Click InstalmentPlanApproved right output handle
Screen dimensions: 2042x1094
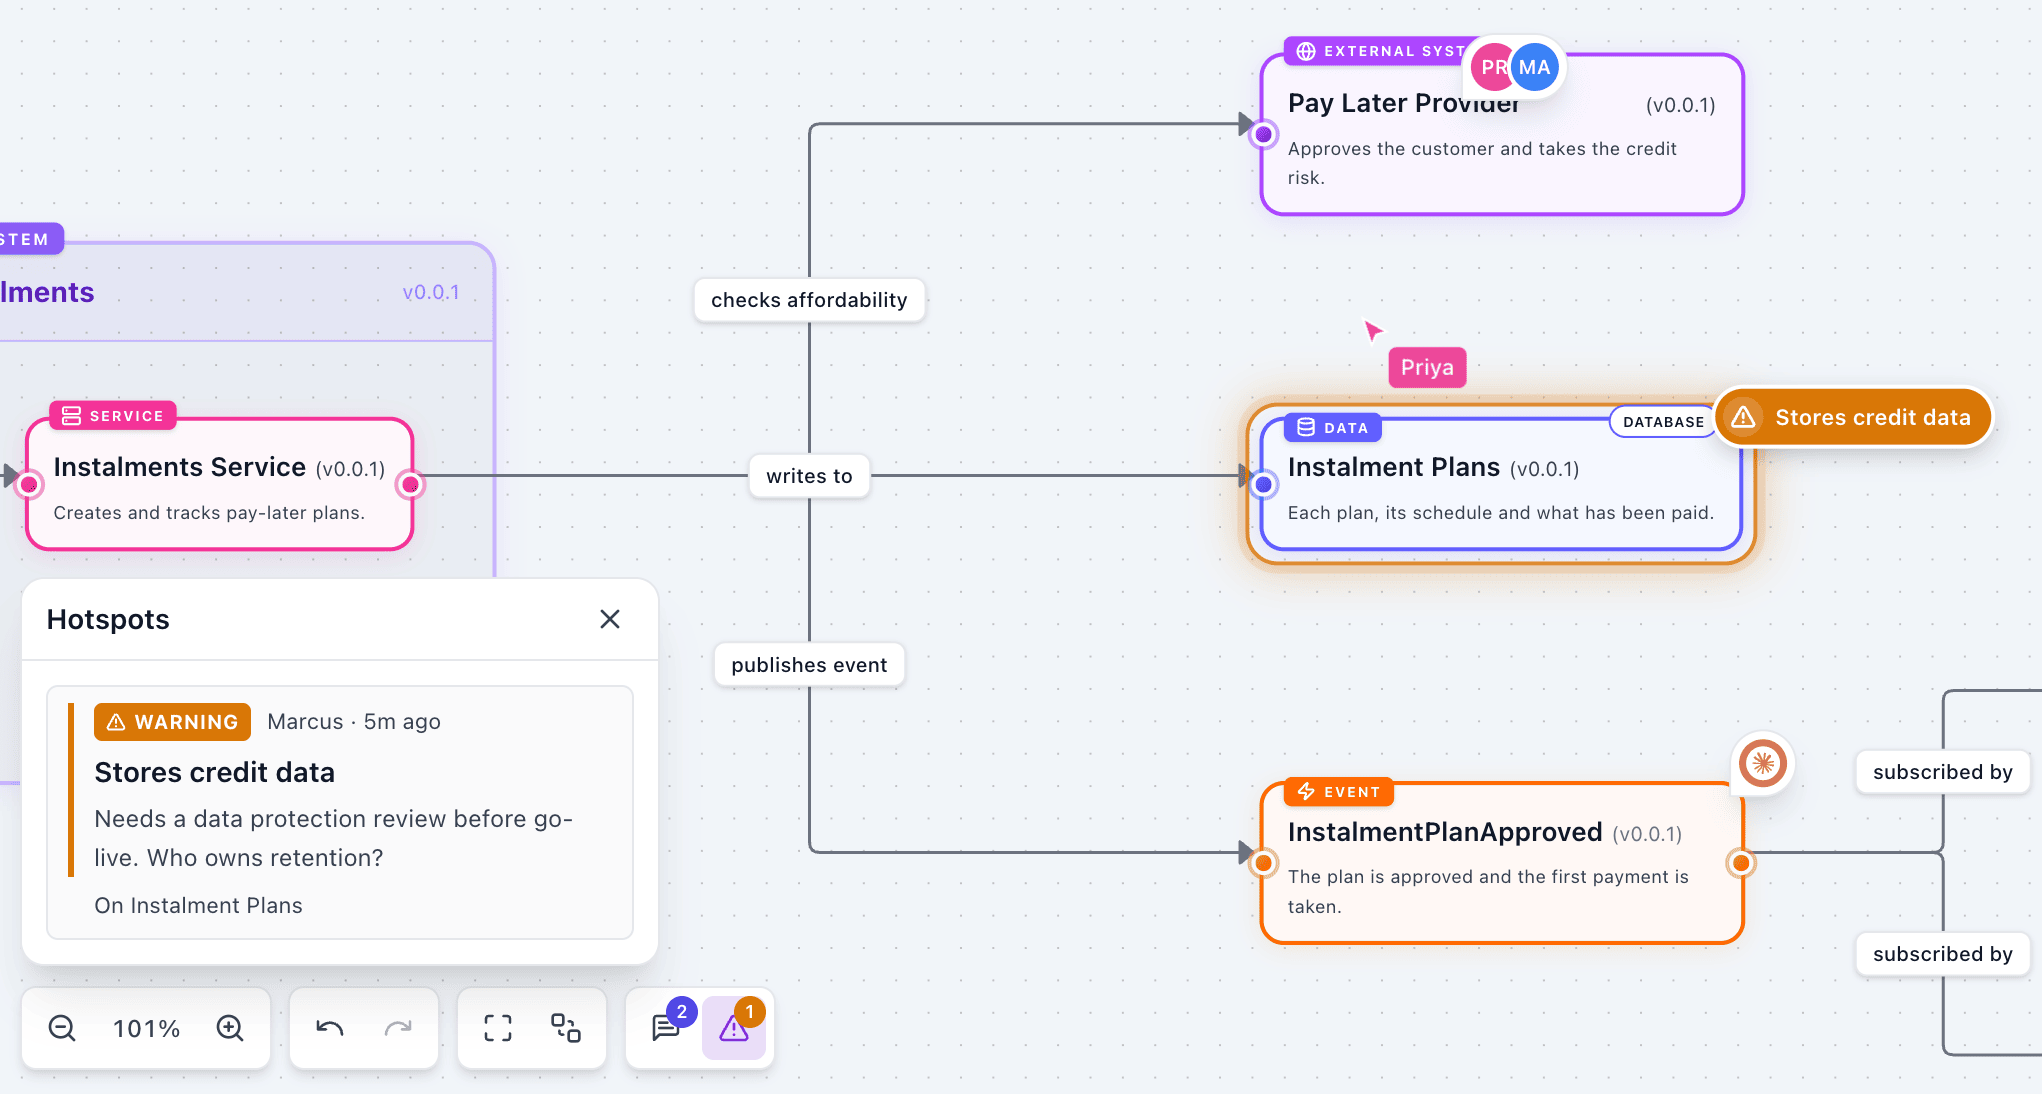[1741, 863]
